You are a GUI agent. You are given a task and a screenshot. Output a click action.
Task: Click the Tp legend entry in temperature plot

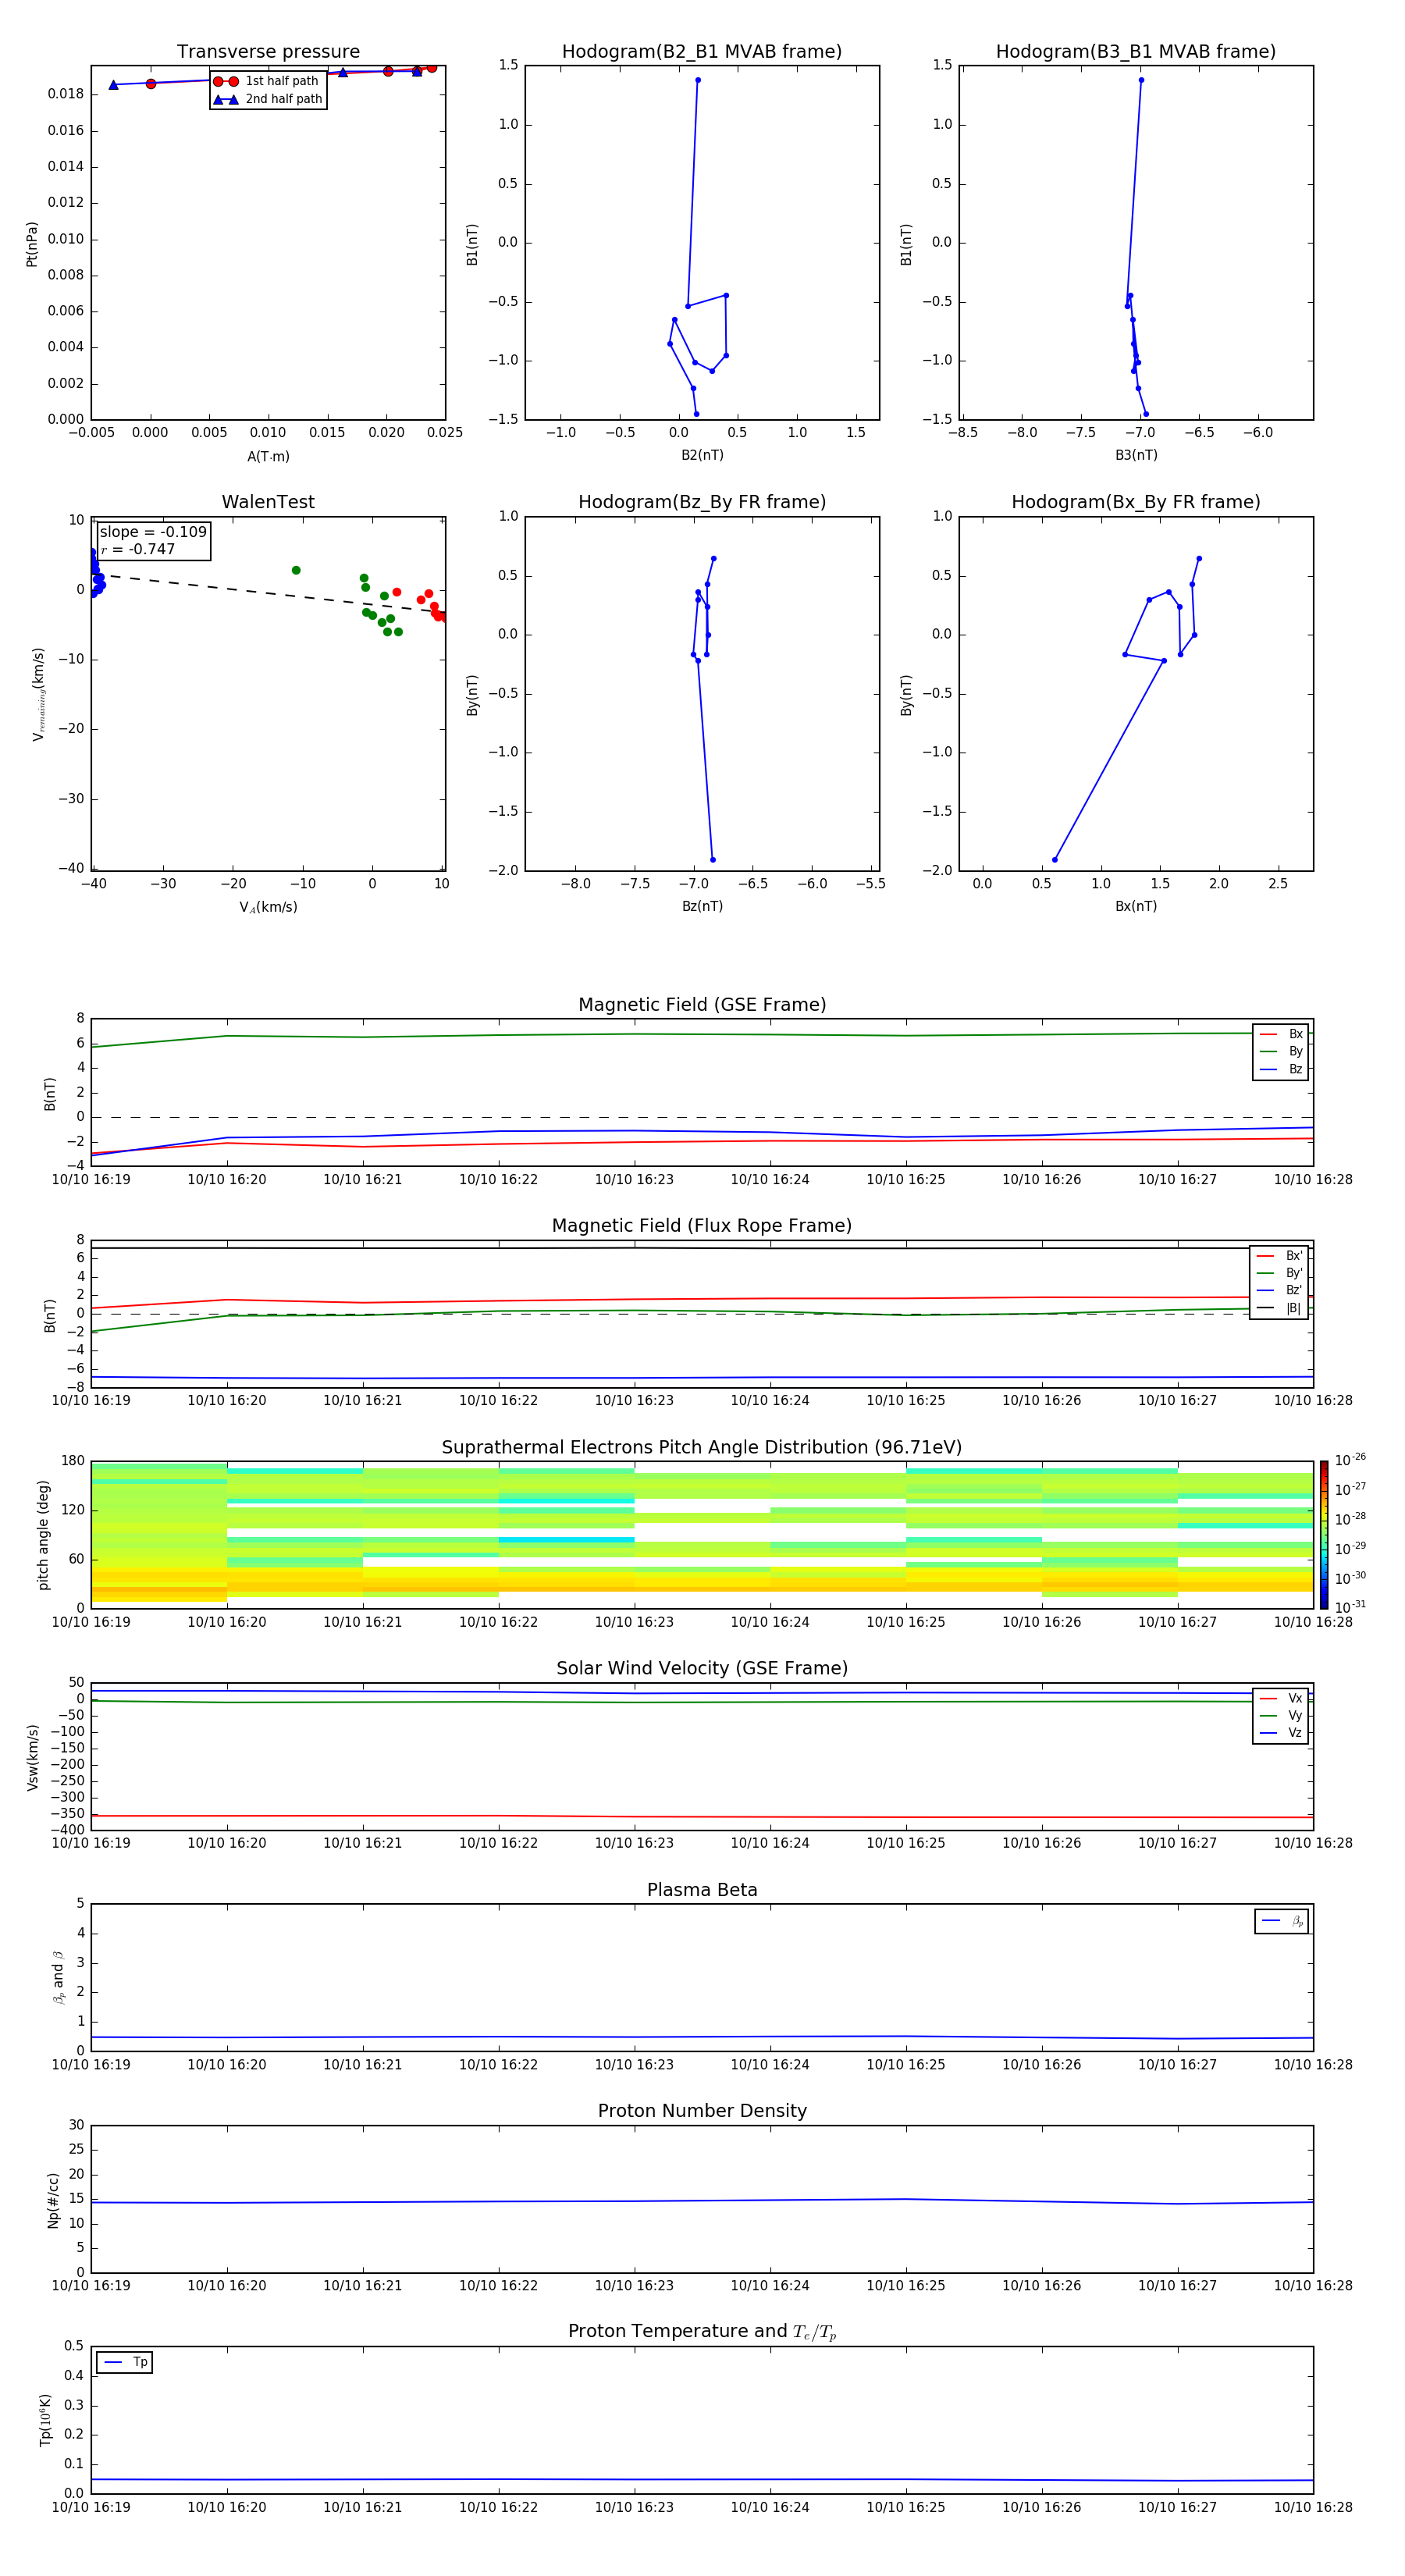pyautogui.click(x=125, y=2362)
